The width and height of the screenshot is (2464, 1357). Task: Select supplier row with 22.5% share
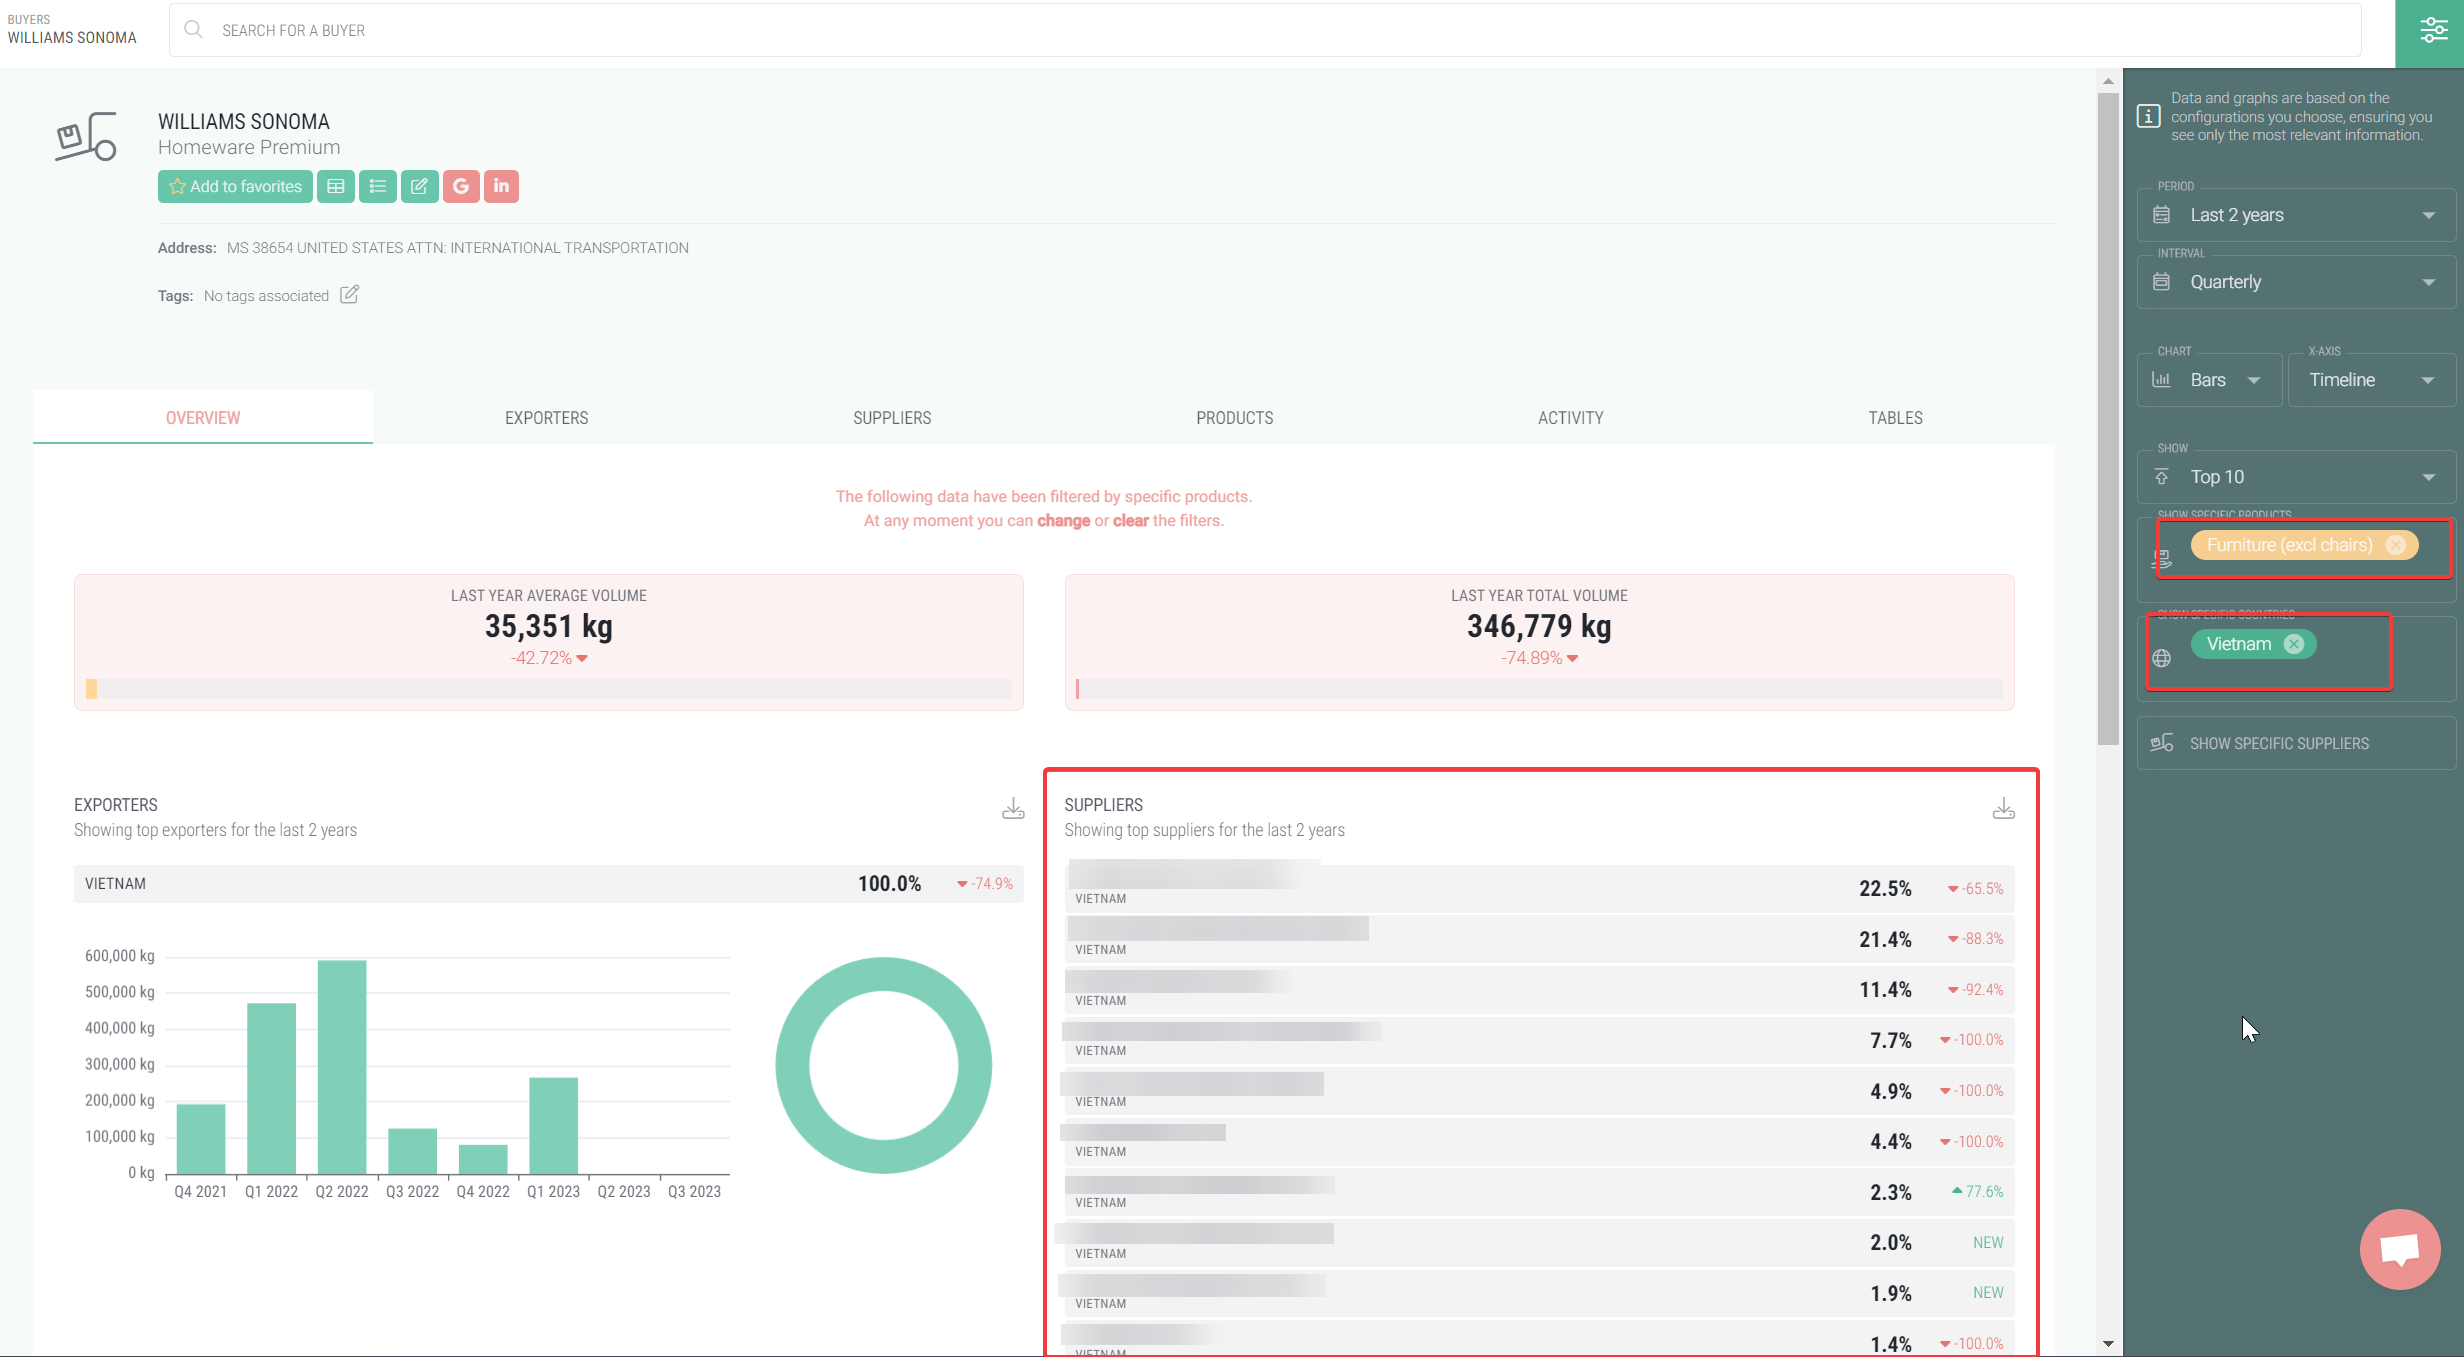tap(1539, 888)
